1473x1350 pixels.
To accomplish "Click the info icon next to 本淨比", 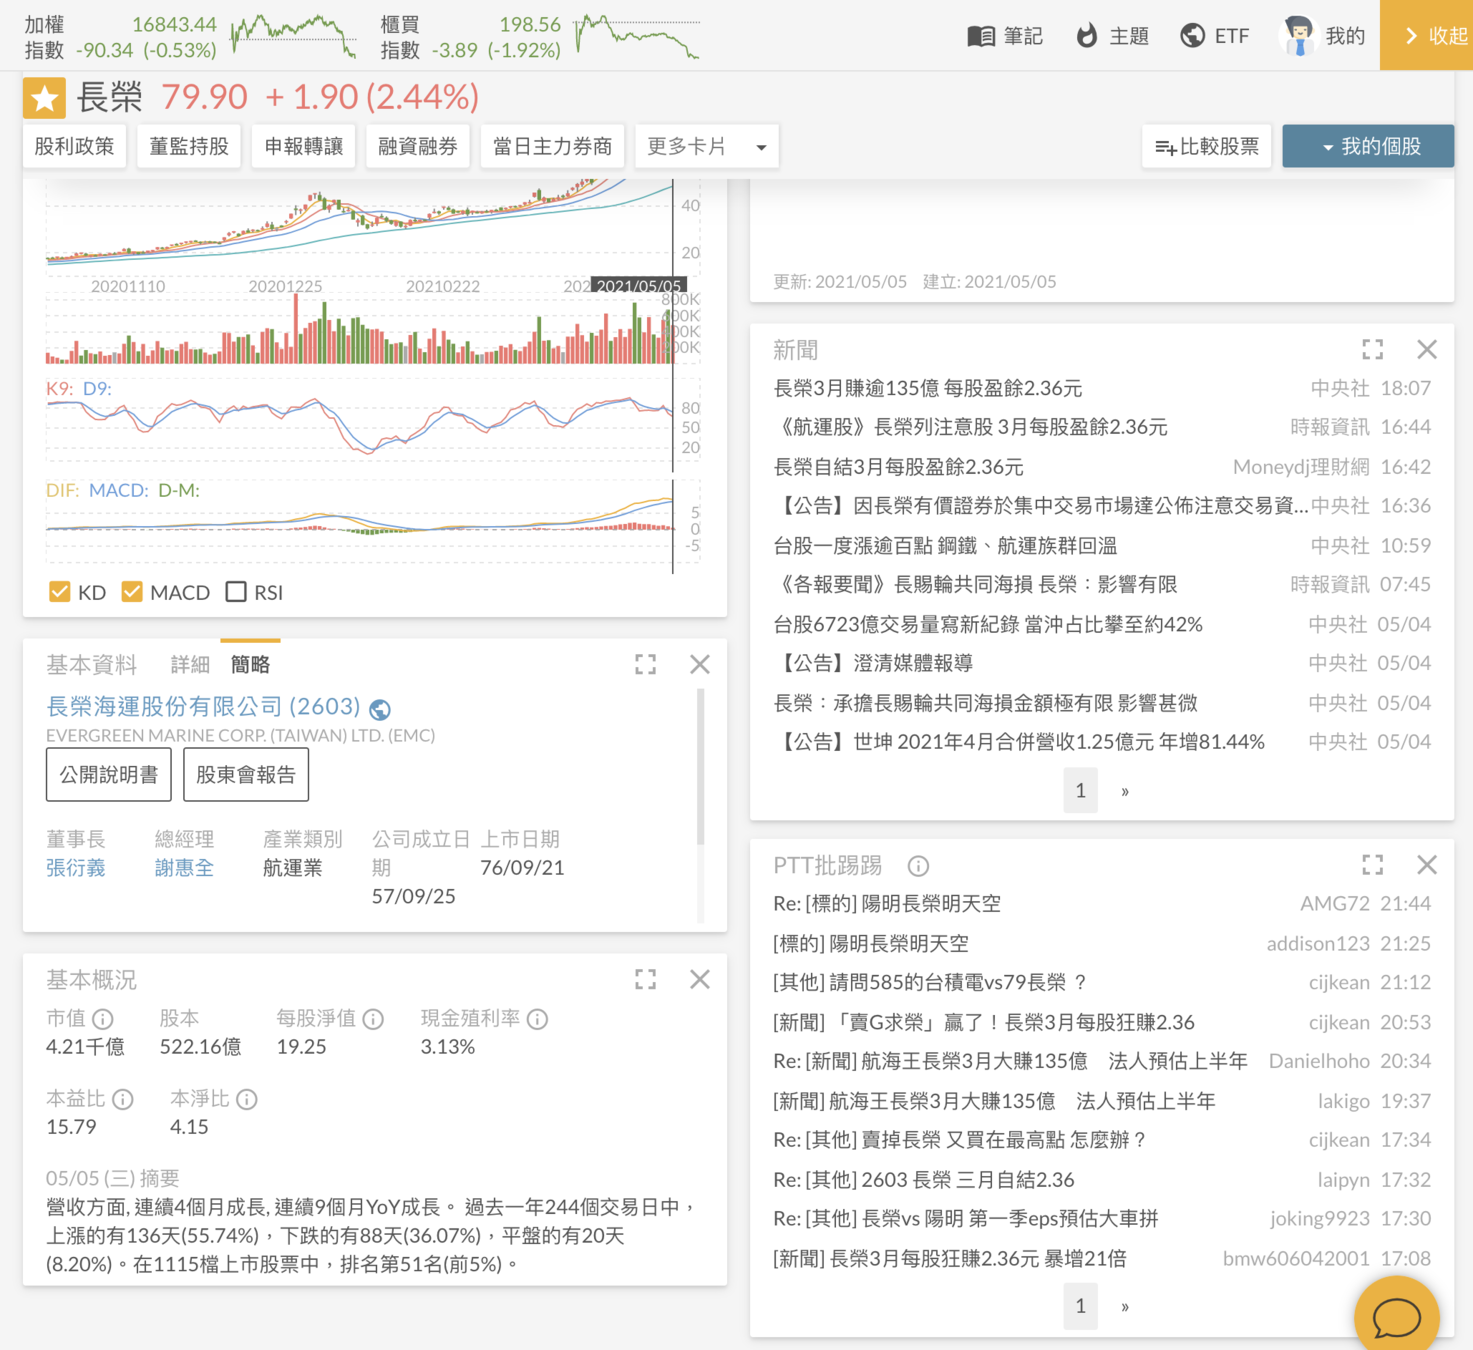I will tap(247, 1099).
